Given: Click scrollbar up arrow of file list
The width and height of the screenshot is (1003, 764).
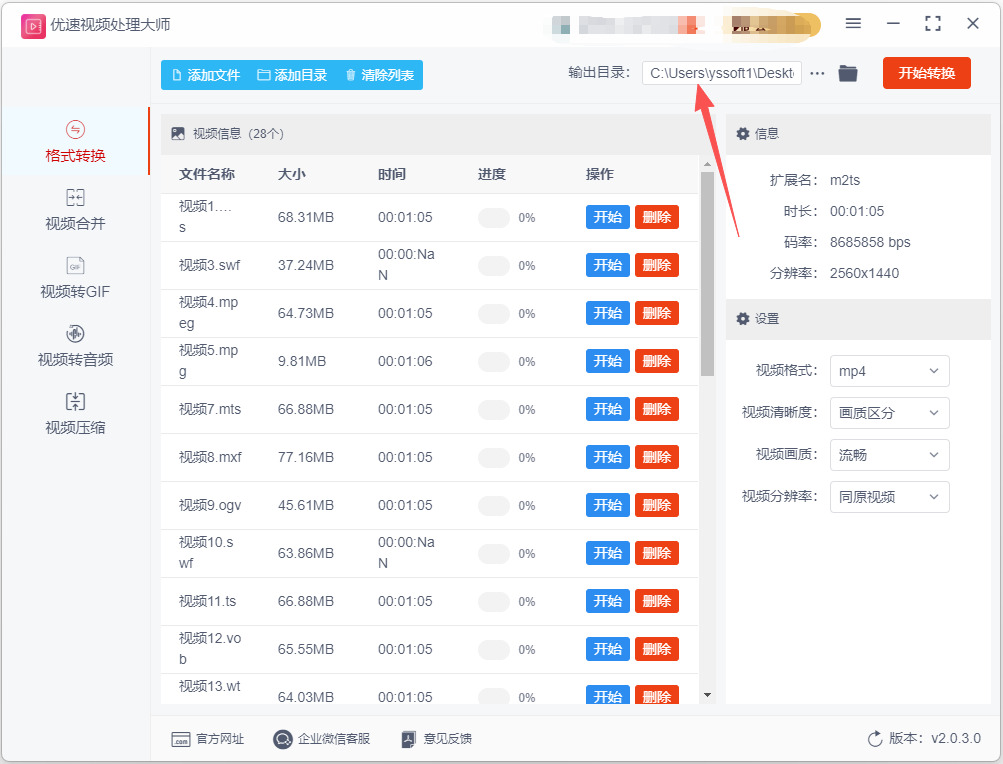Looking at the screenshot, I should pos(707,164).
